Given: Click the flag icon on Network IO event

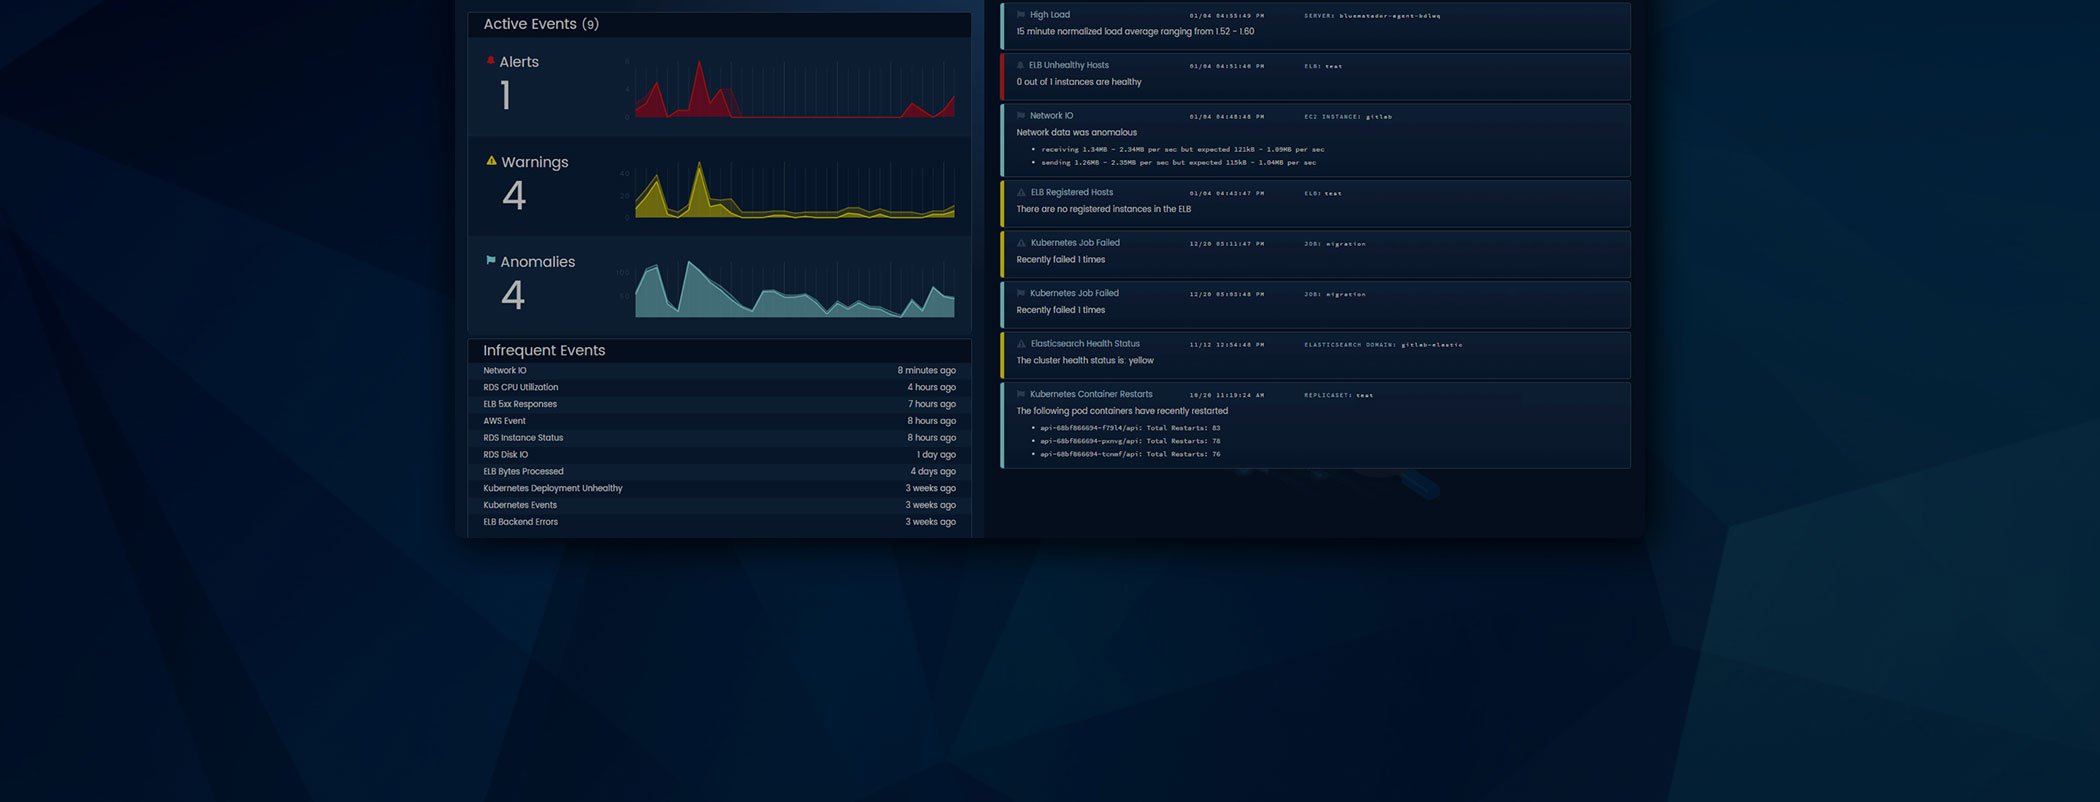Looking at the screenshot, I should [x=1021, y=116].
